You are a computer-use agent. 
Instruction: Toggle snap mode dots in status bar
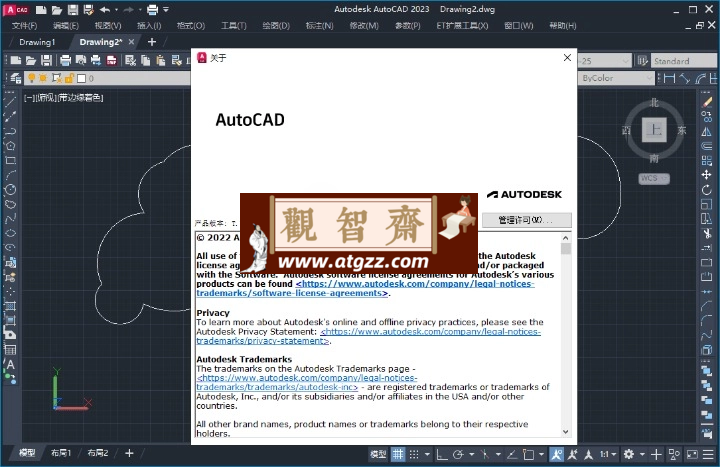(414, 455)
